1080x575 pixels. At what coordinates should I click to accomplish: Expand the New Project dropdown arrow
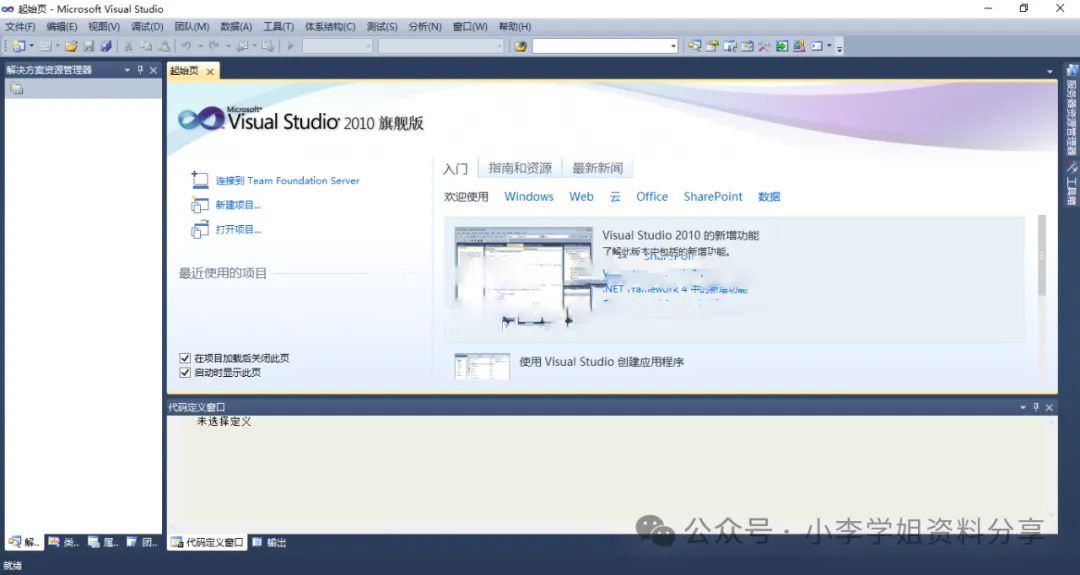(32, 46)
